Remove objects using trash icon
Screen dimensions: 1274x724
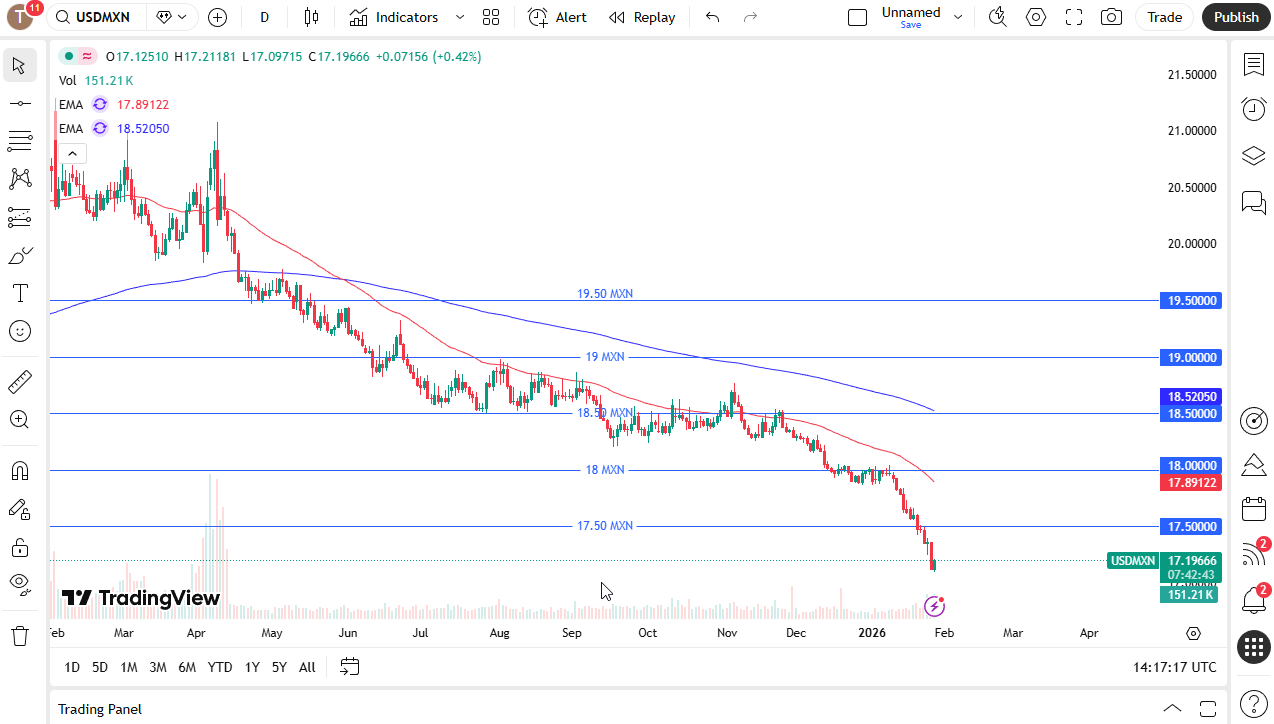(x=19, y=635)
